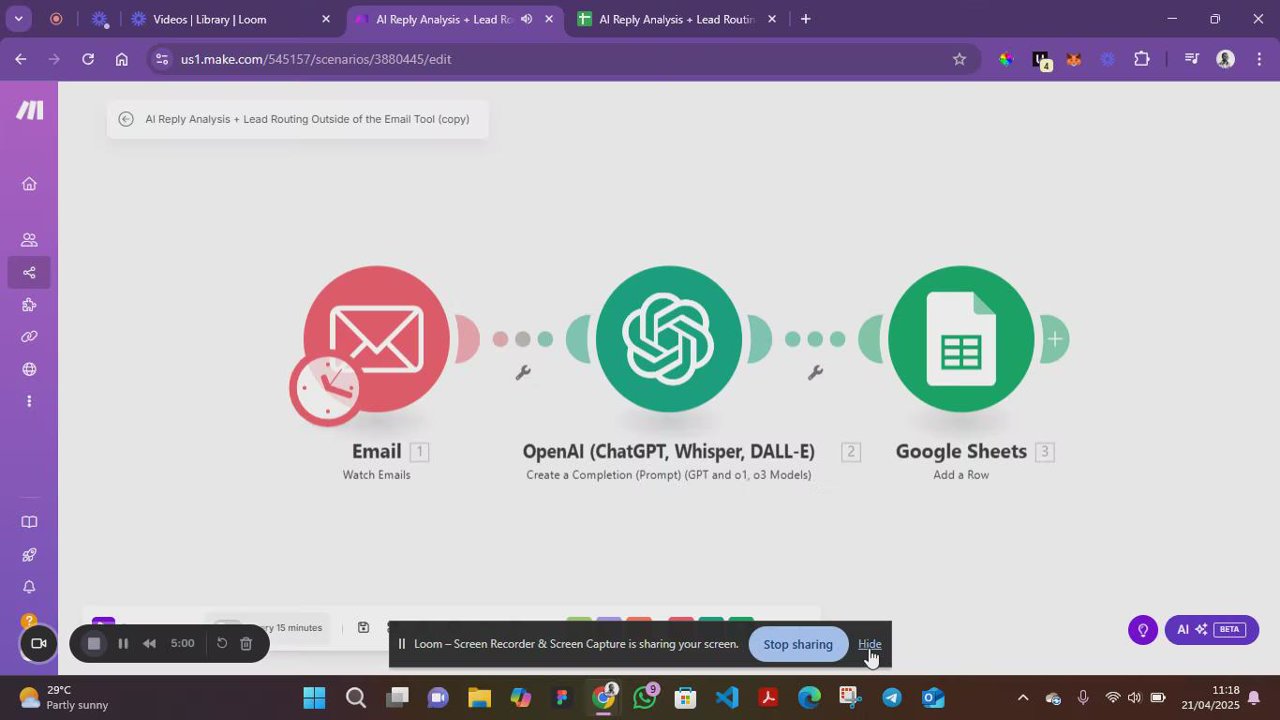Switch to Videos | Library | Loom tab
Screen dimensions: 1280x720
coord(230,19)
